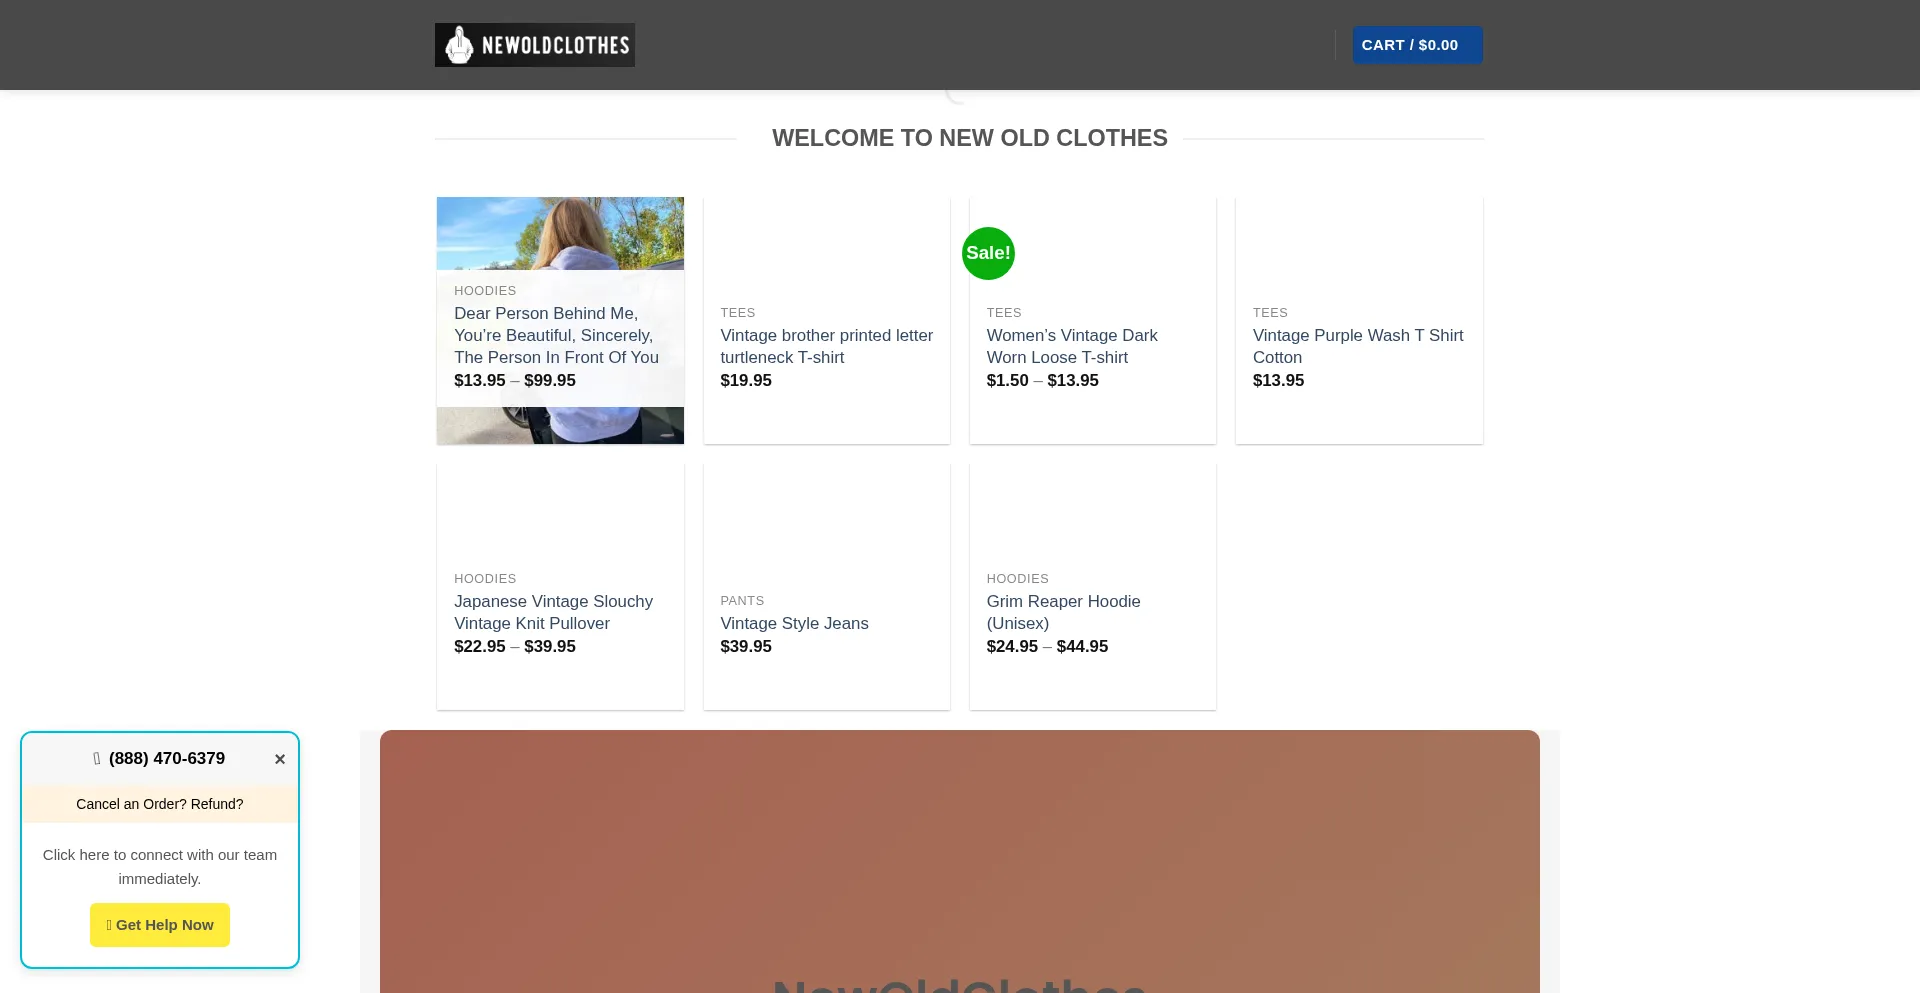The height and width of the screenshot is (993, 1920).
Task: Click the large brown promo banner
Action: (959, 860)
